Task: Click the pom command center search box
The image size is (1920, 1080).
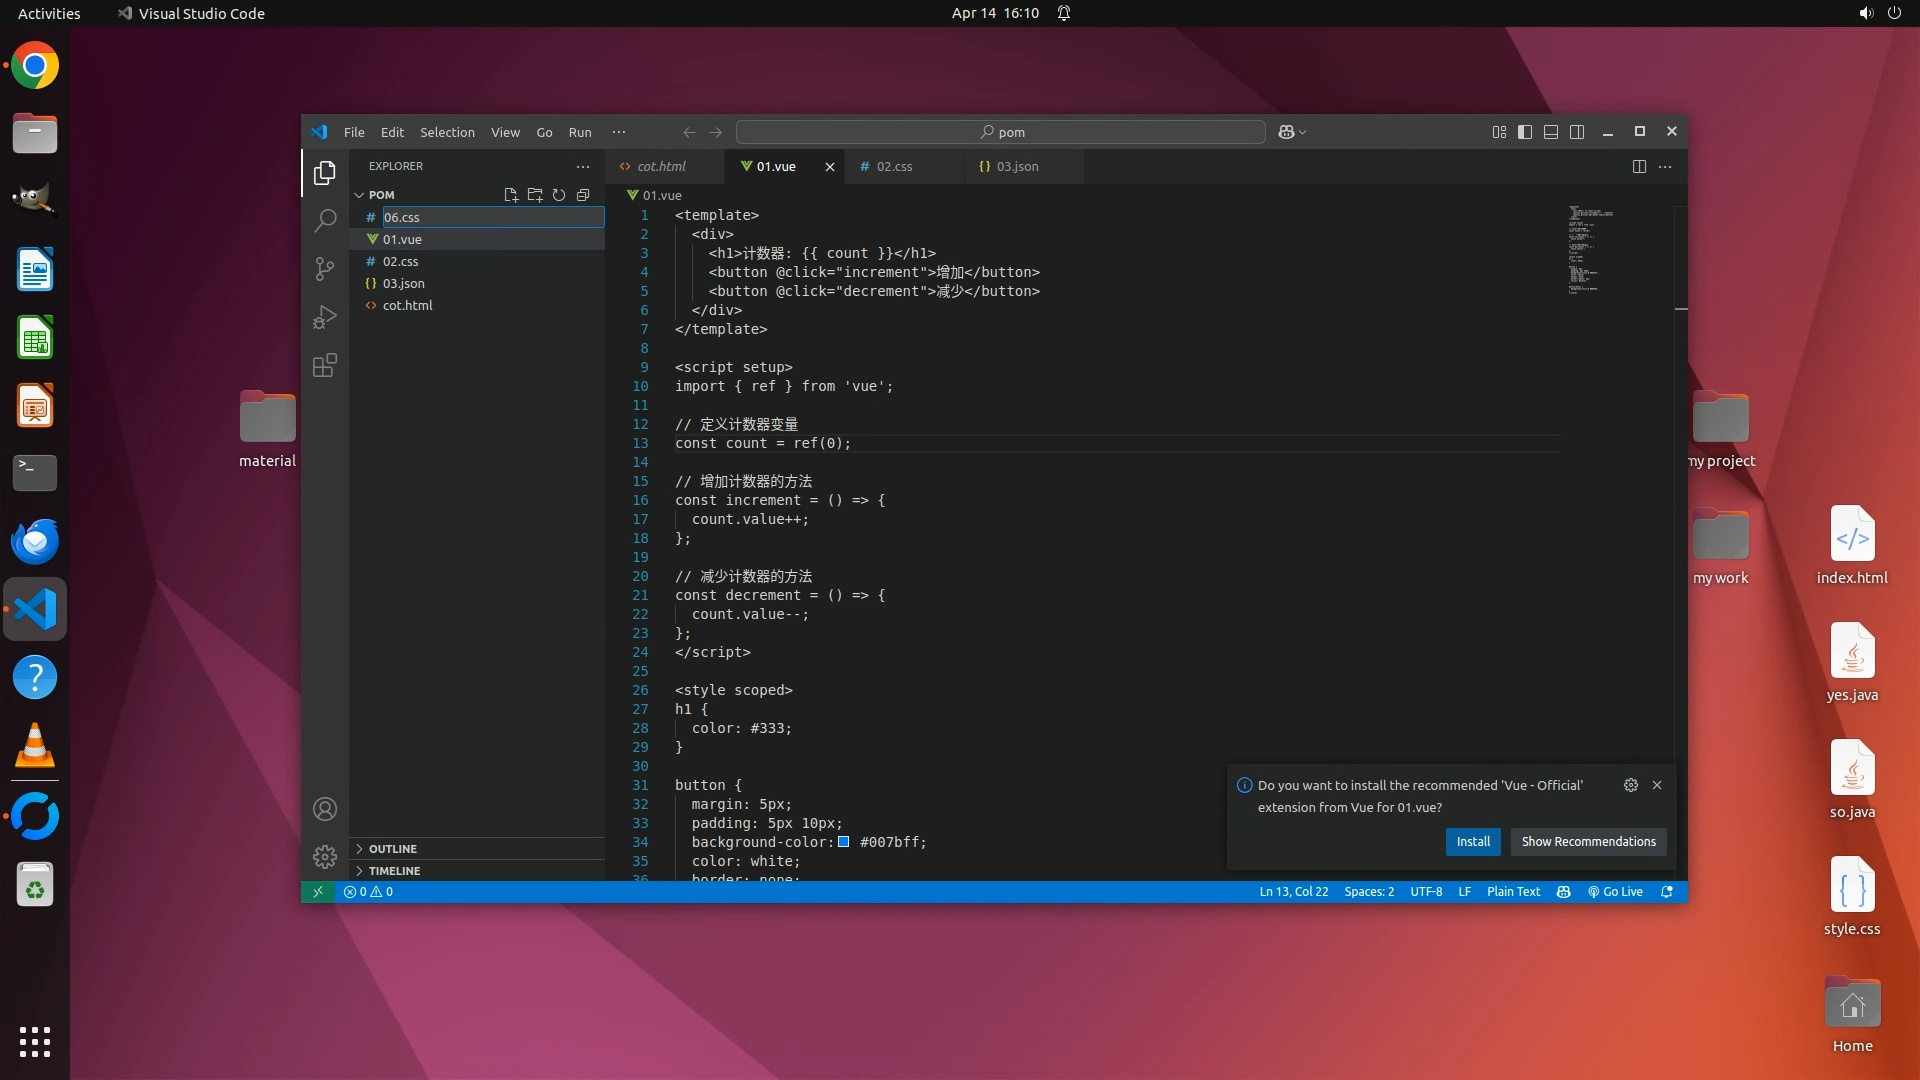Action: pyautogui.click(x=1001, y=132)
